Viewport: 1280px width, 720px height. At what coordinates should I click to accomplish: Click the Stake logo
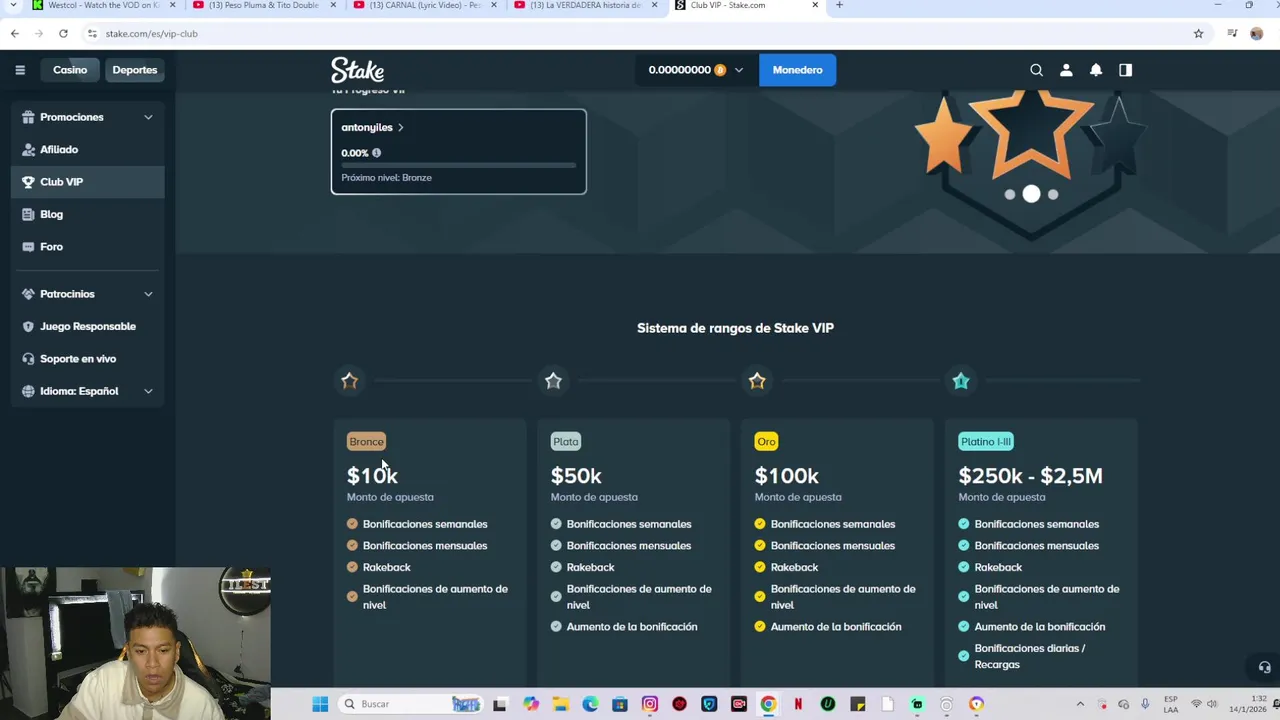click(358, 70)
